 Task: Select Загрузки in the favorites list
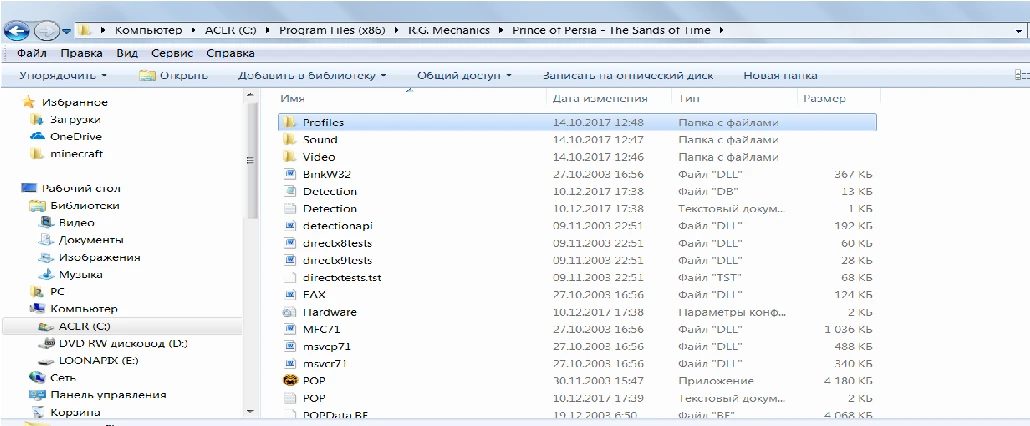(x=75, y=119)
